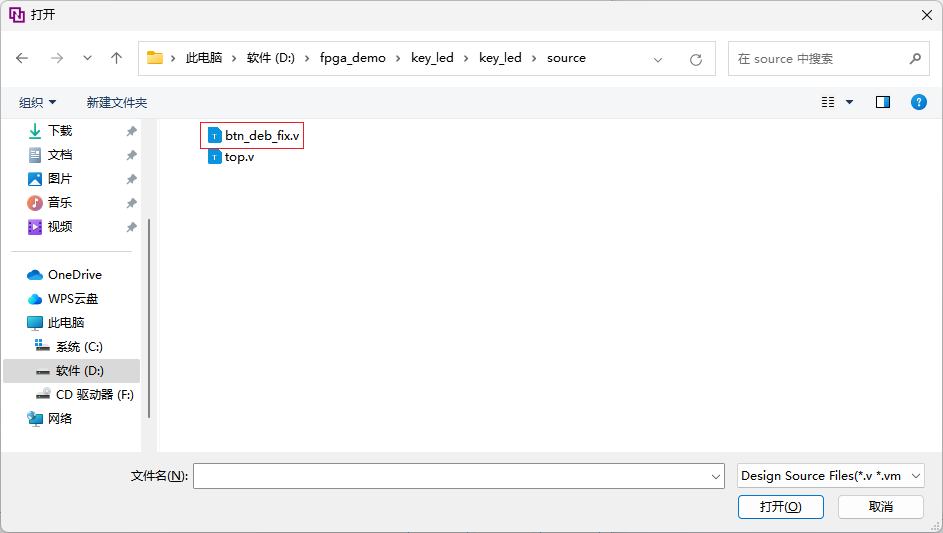Open the Design Source Files type dropdown
Image resolution: width=943 pixels, height=533 pixels.
(x=830, y=476)
